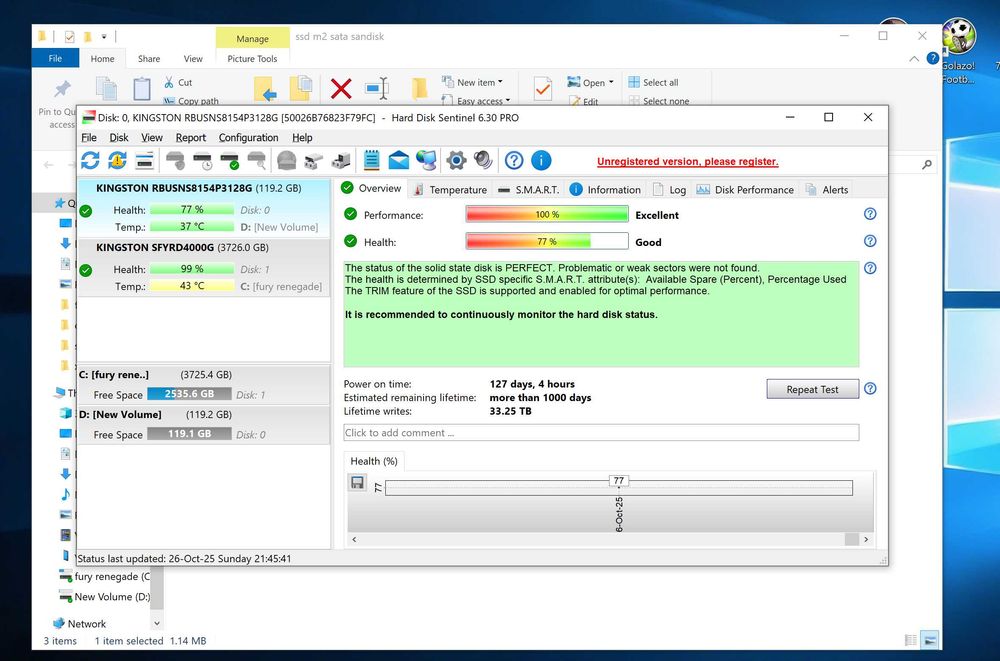Image resolution: width=1000 pixels, height=661 pixels.
Task: Click the blue info icon in toolbar
Action: point(541,160)
